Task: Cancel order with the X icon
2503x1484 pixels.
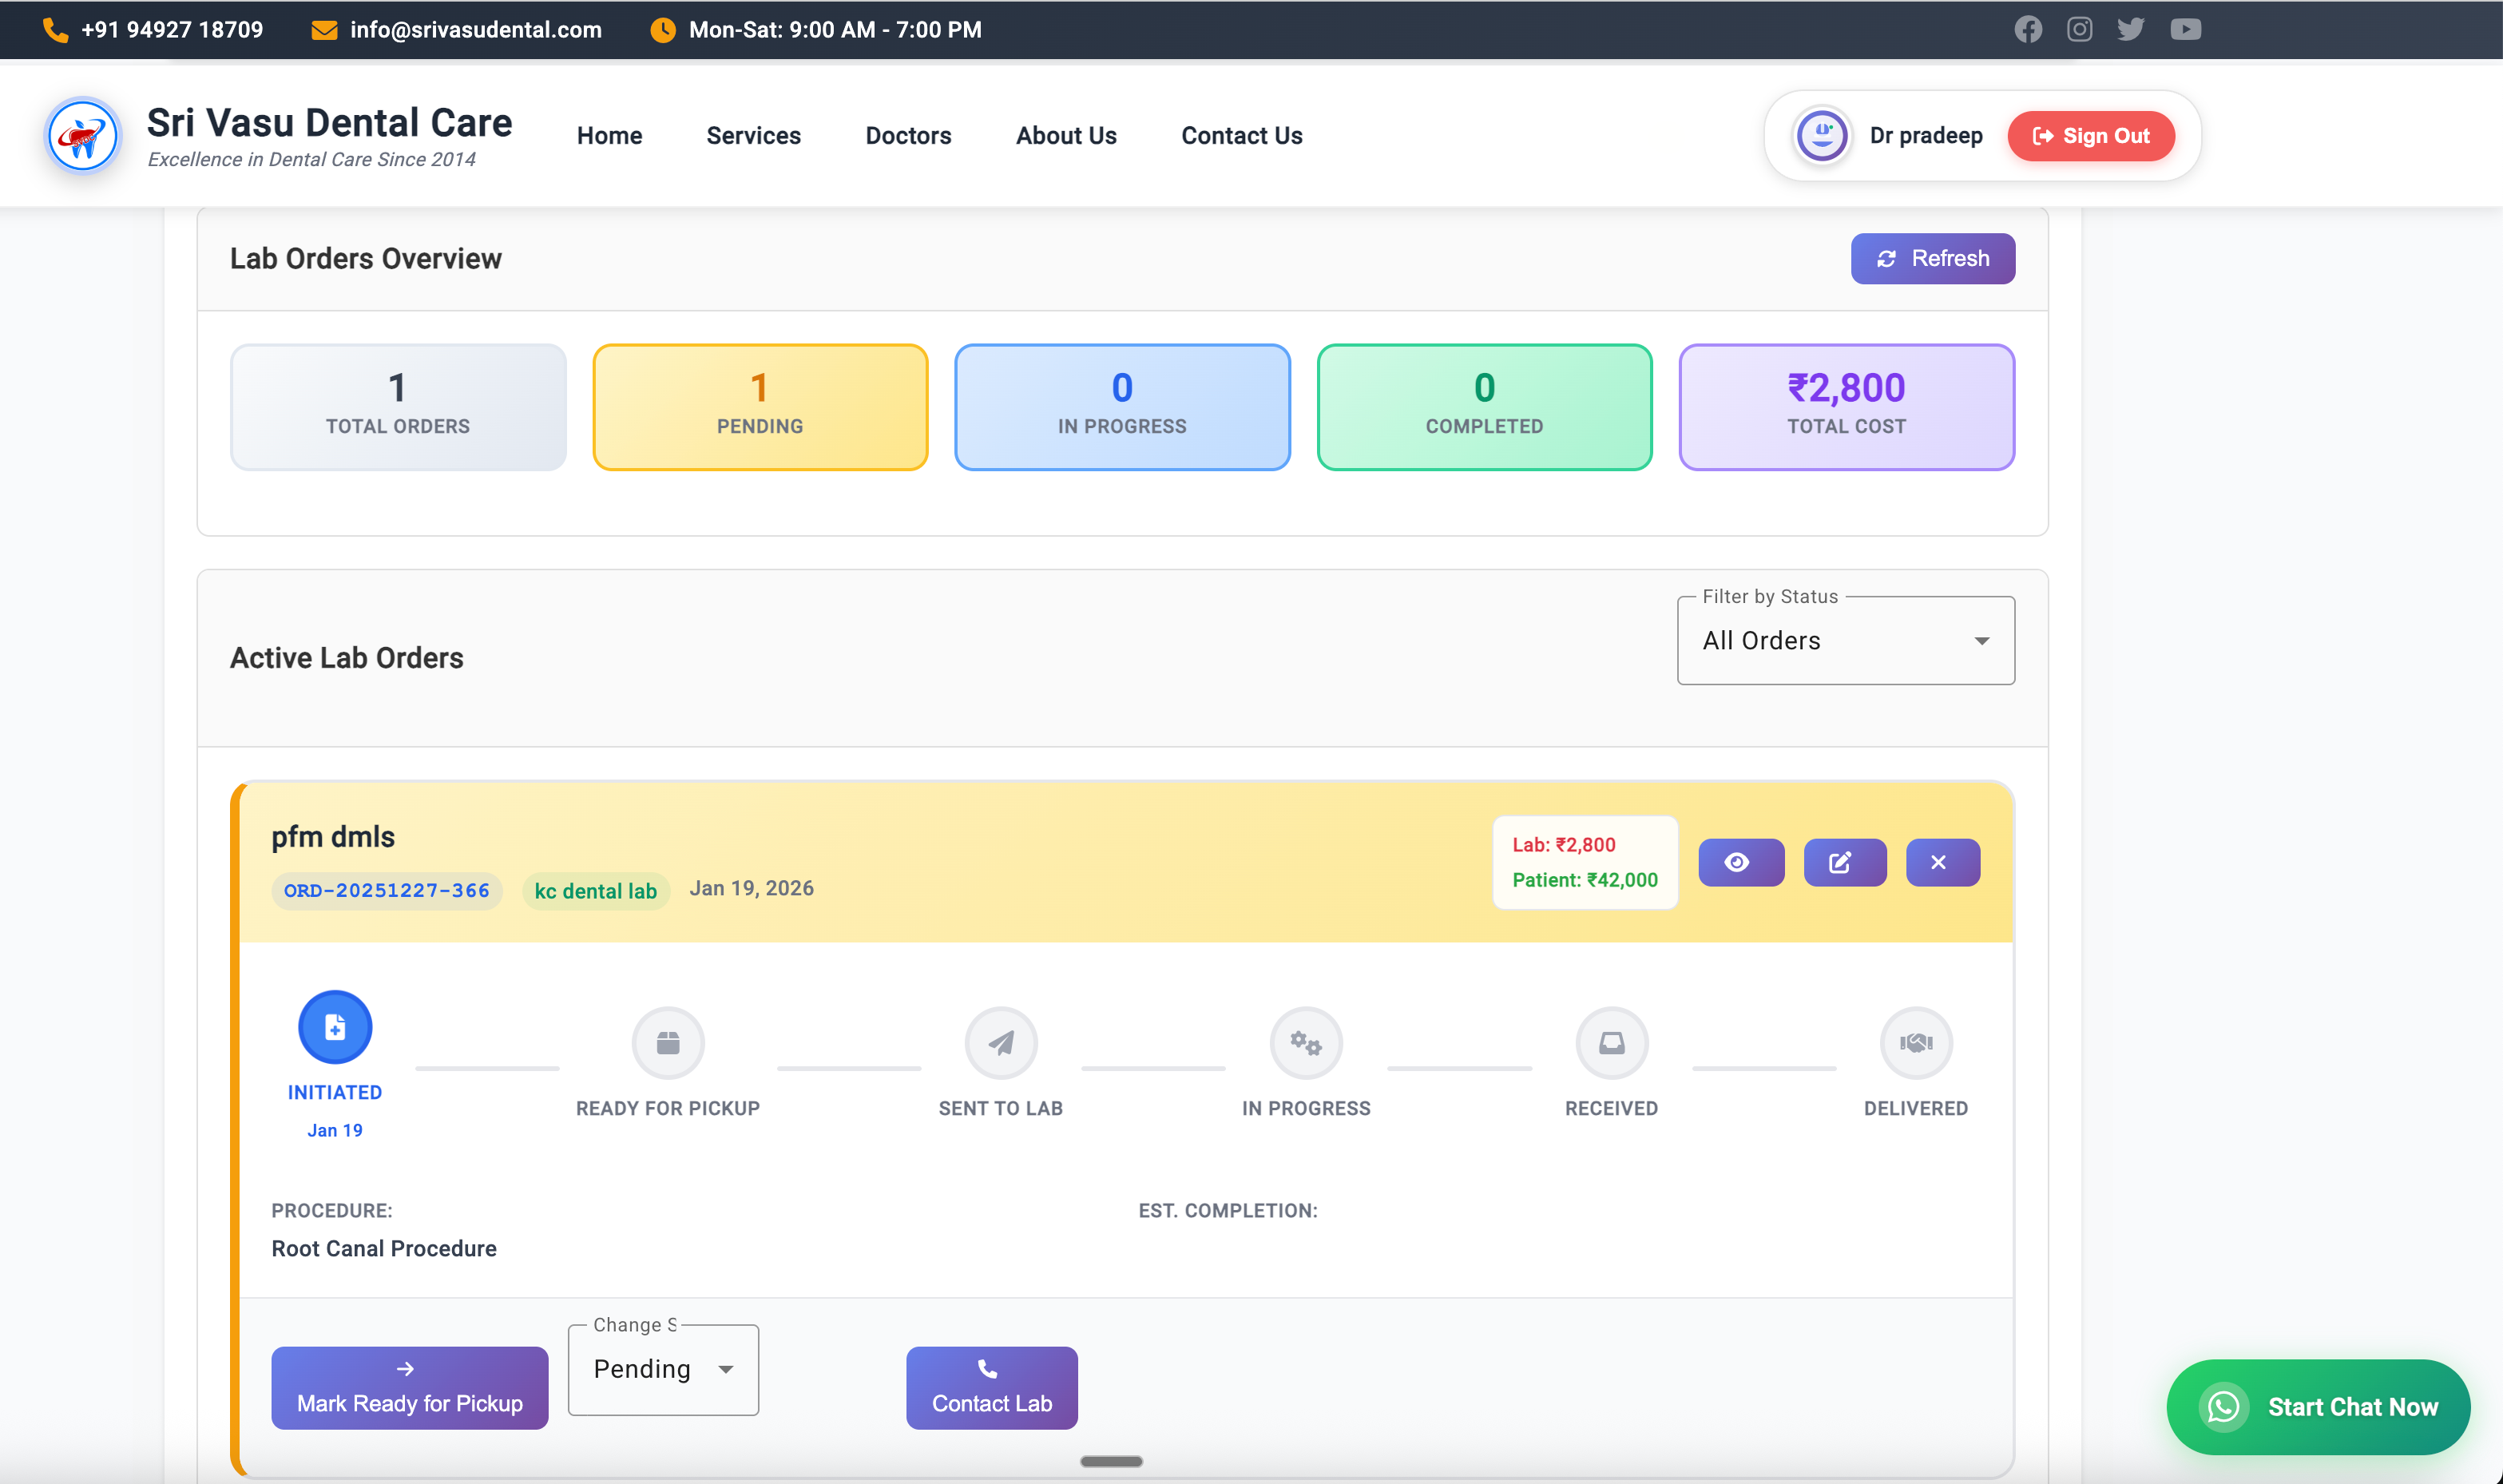Action: [x=1942, y=862]
